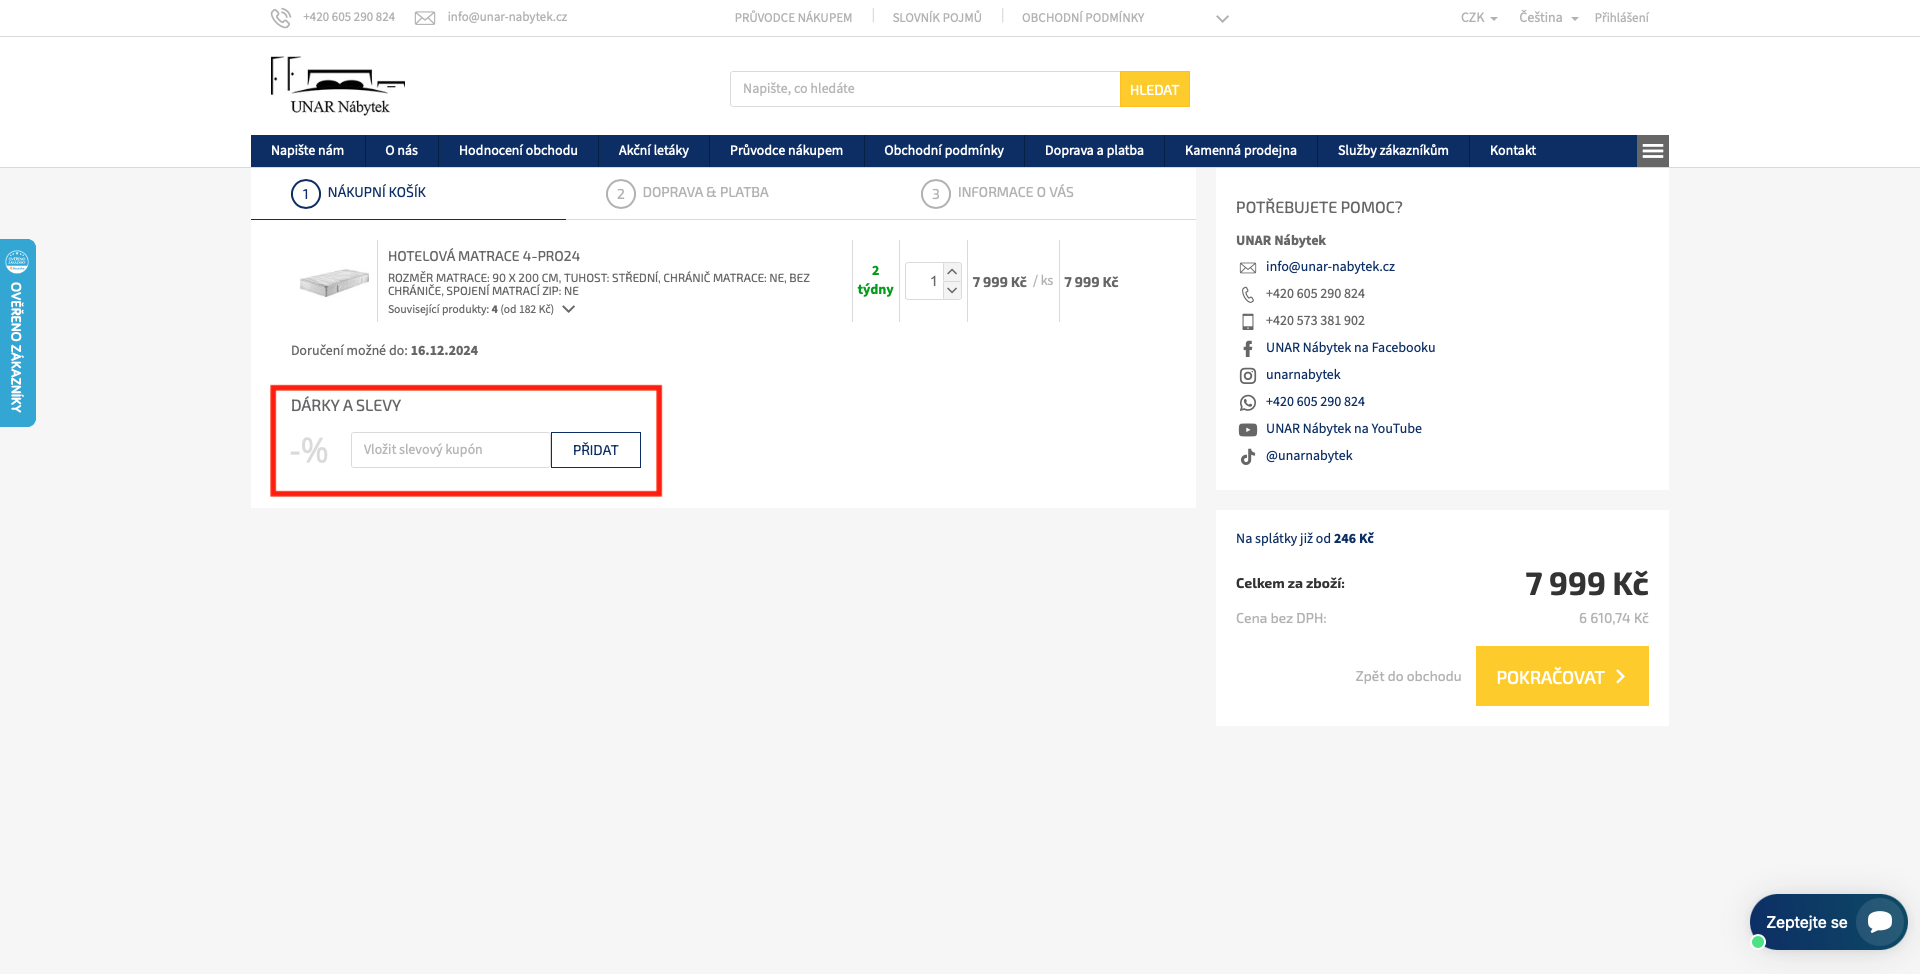The width and height of the screenshot is (1920, 974).
Task: Expand Související produkty chevron
Action: tap(568, 309)
